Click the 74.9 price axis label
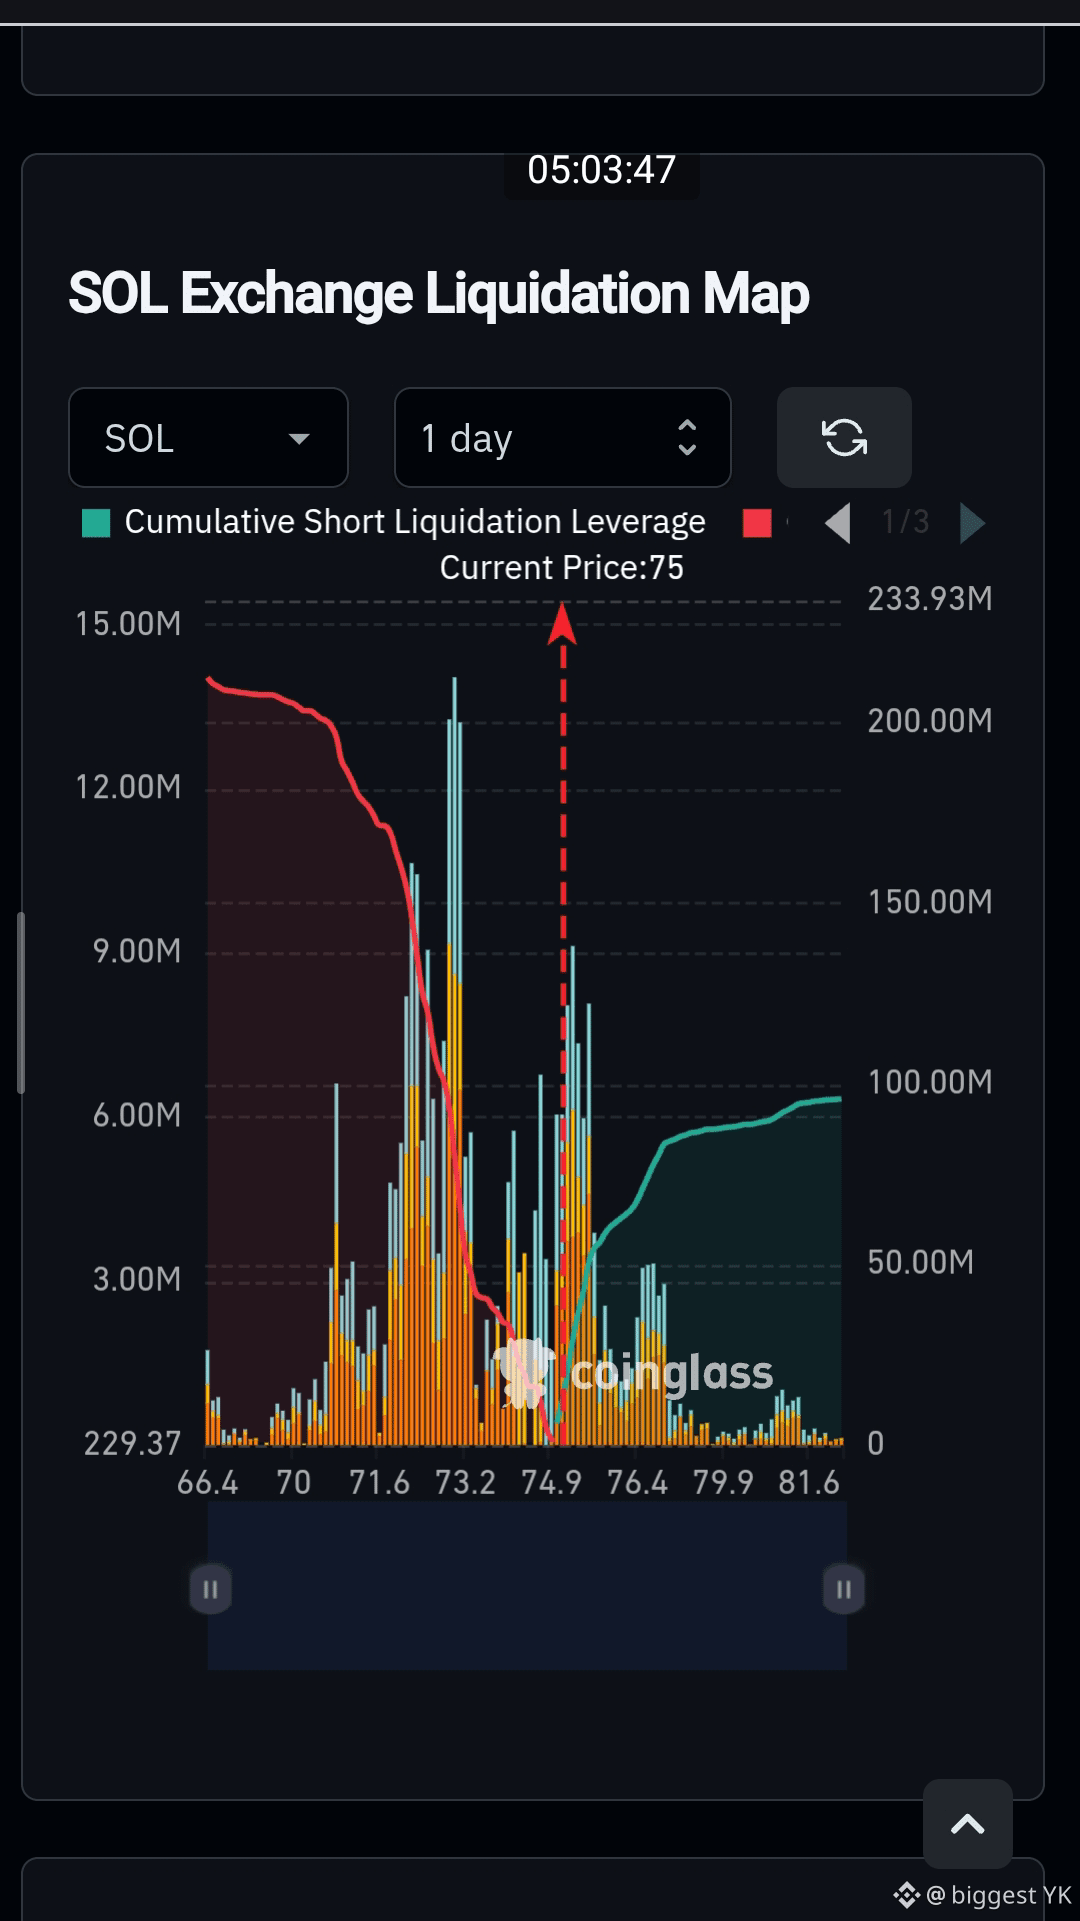Screen dimensions: 1080x1921 click(x=552, y=1482)
